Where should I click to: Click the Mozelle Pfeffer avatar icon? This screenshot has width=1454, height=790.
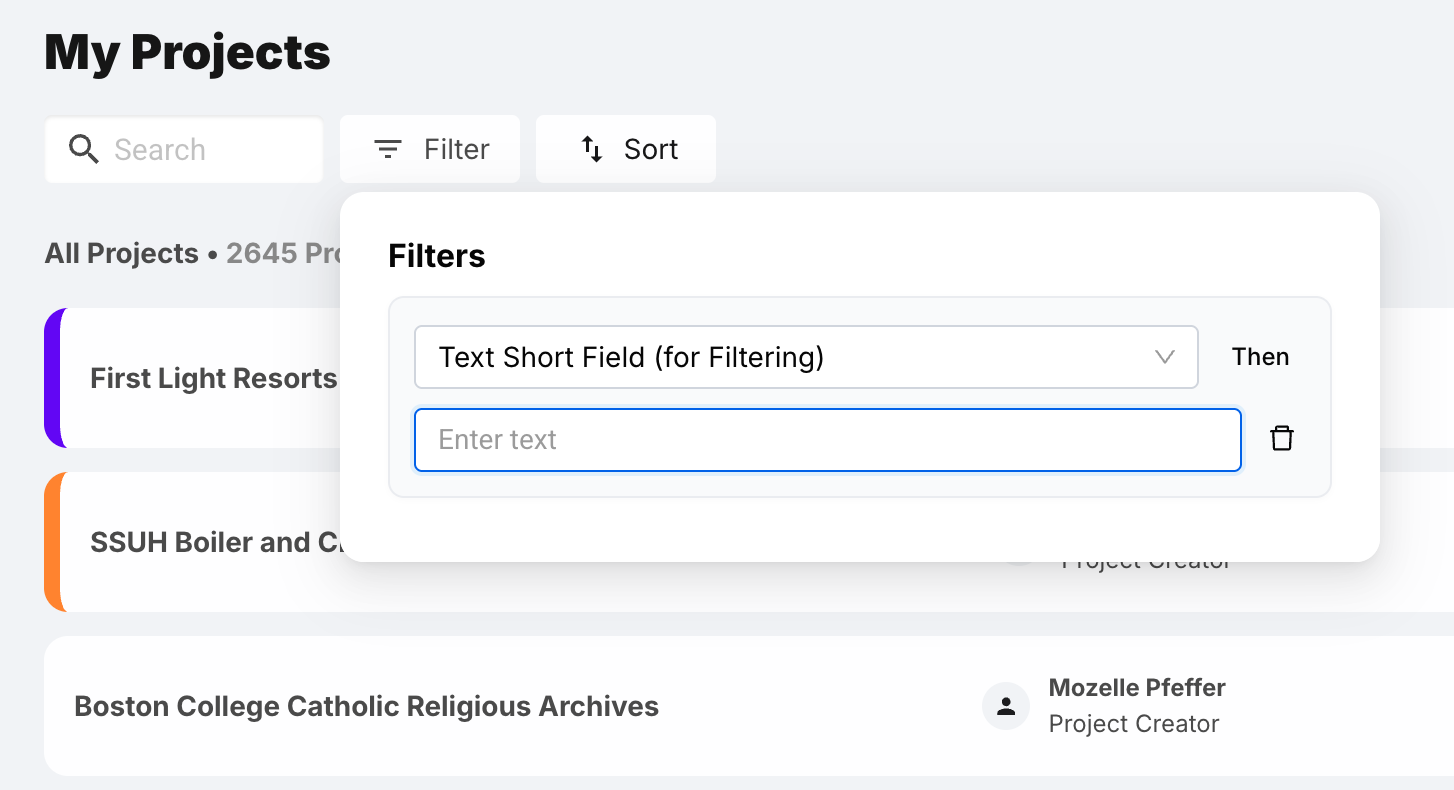pos(1006,706)
